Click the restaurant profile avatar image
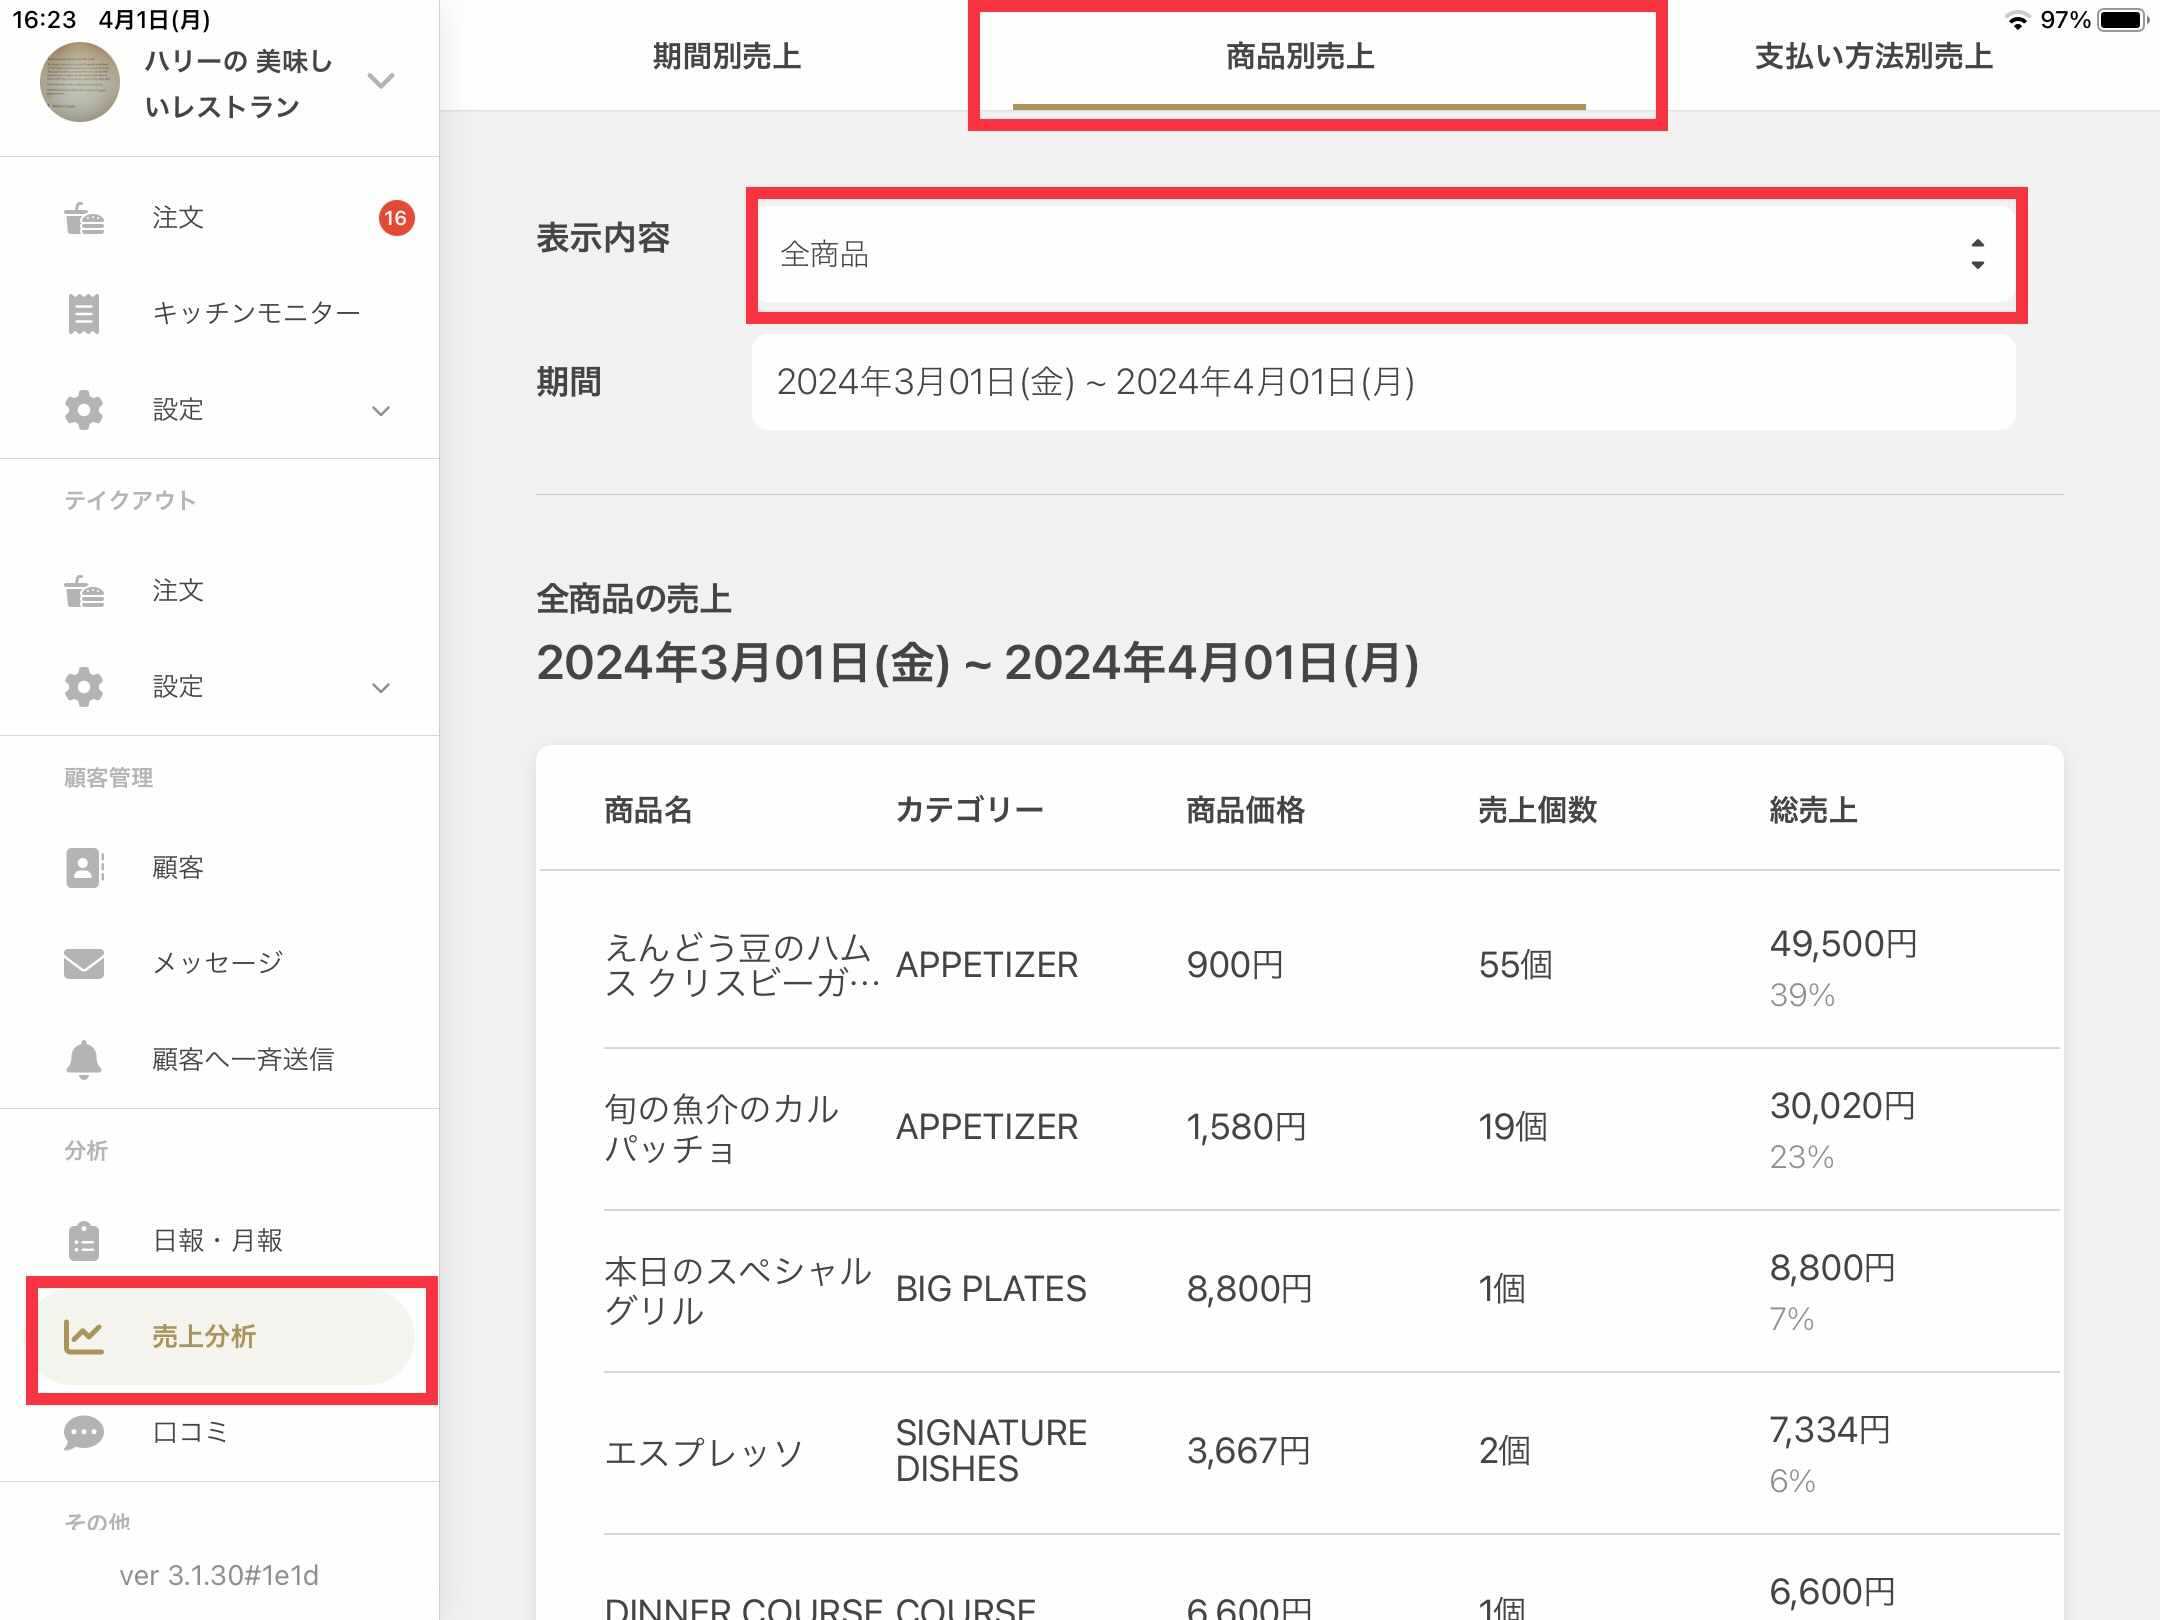The width and height of the screenshot is (2160, 1620). click(80, 82)
